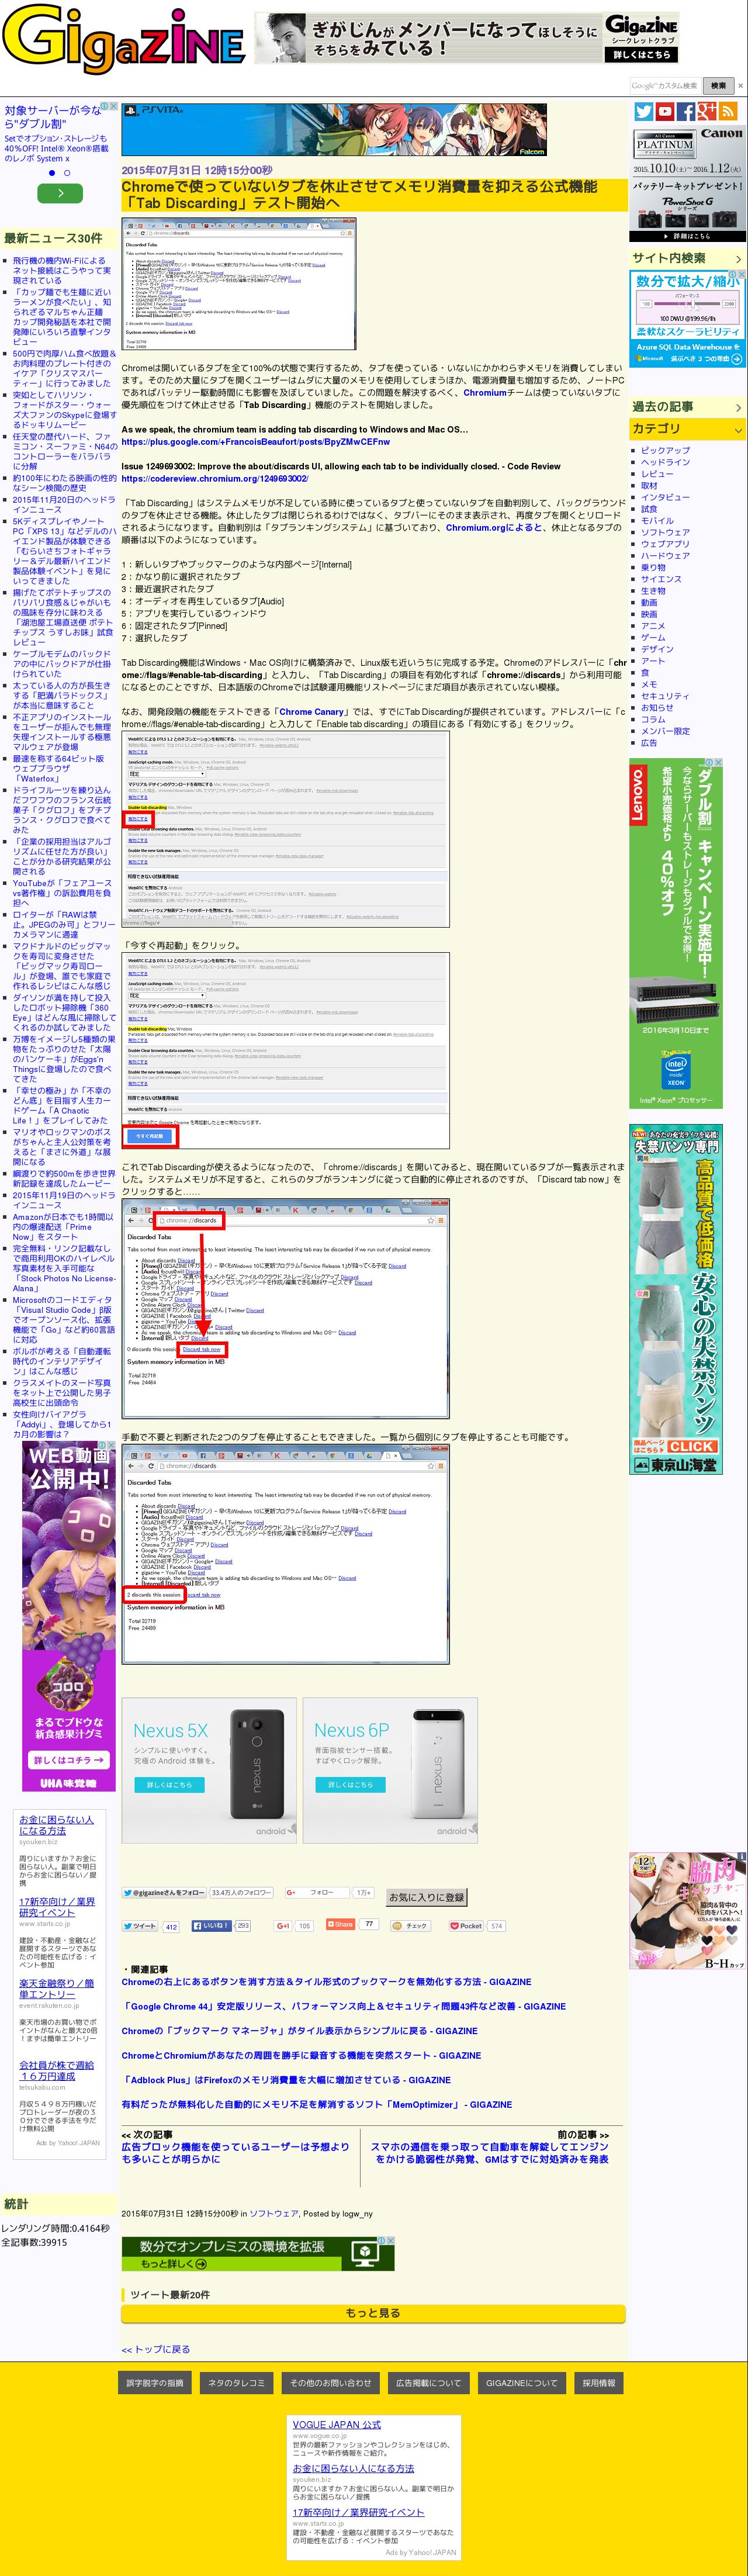
Task: Select the first ad carousel dot
Action: (52, 173)
